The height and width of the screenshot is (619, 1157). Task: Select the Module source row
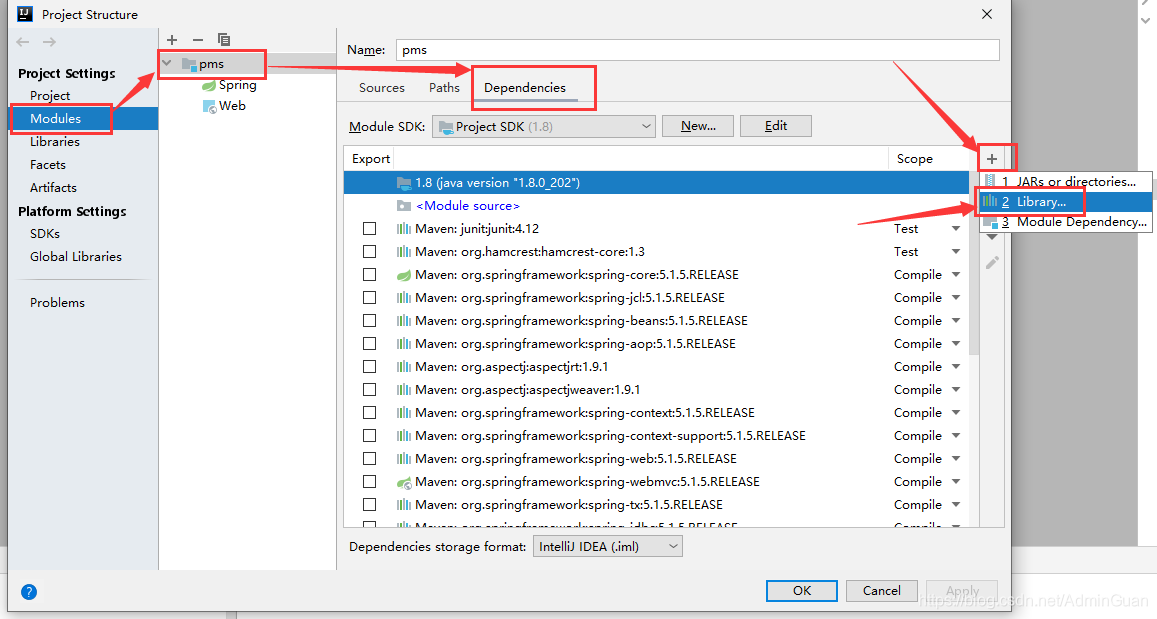coord(656,206)
